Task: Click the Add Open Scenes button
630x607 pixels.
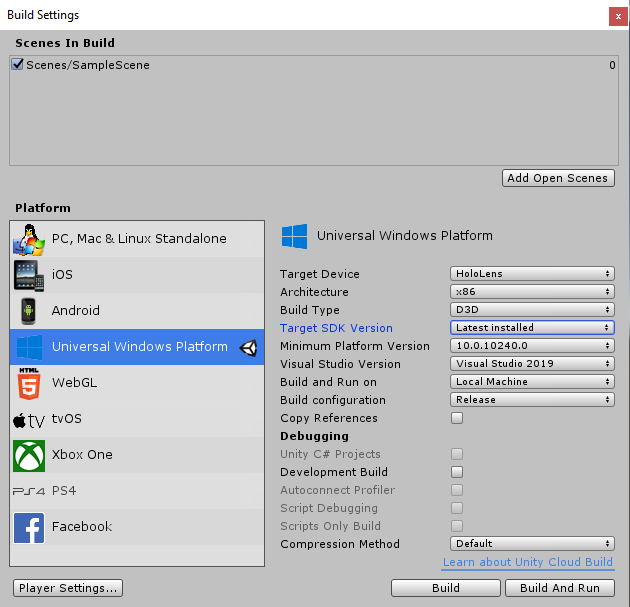Action: coord(558,178)
